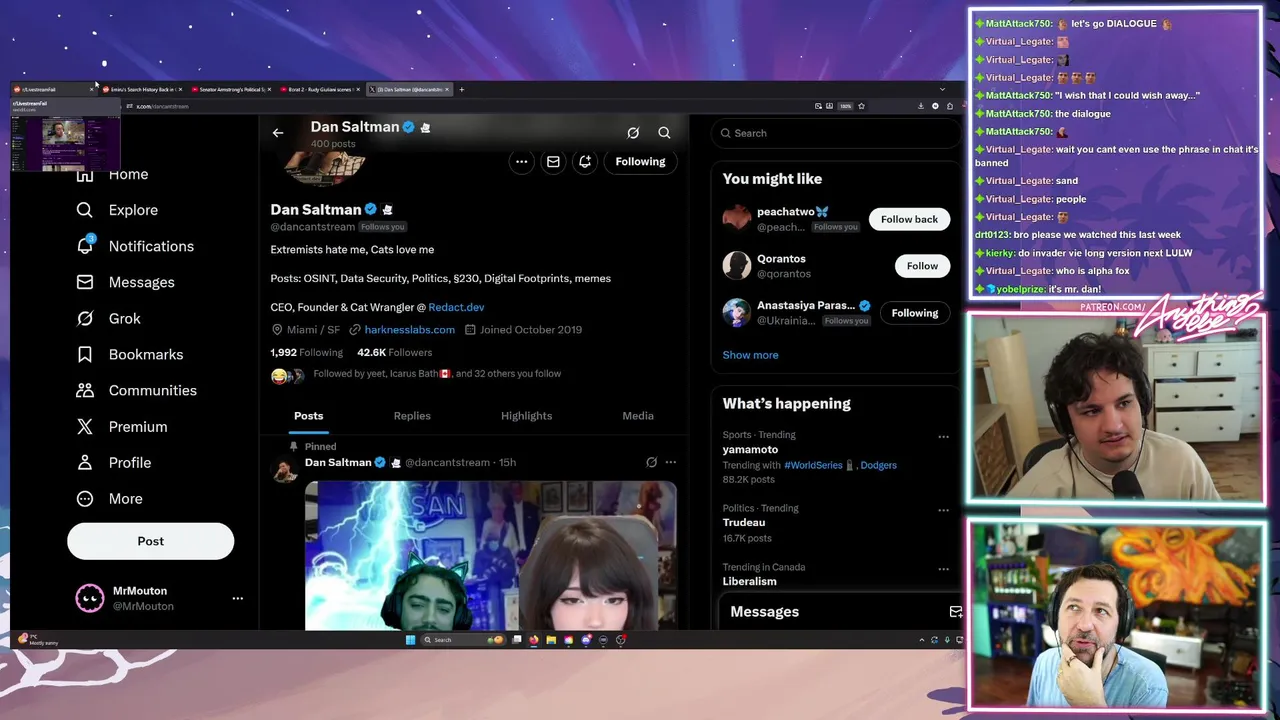Image resolution: width=1280 pixels, height=720 pixels.
Task: Switch to the Senator Armstrong's Political browser tab
Action: tap(231, 89)
